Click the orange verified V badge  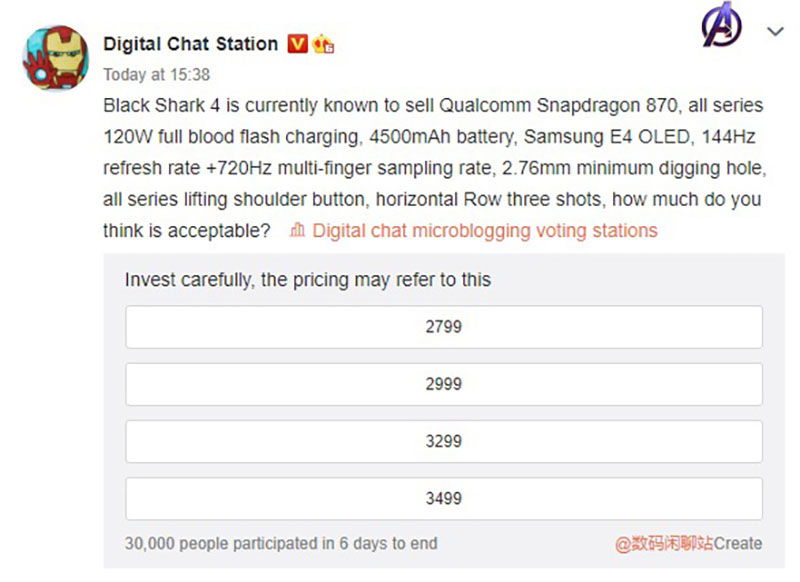pyautogui.click(x=297, y=44)
